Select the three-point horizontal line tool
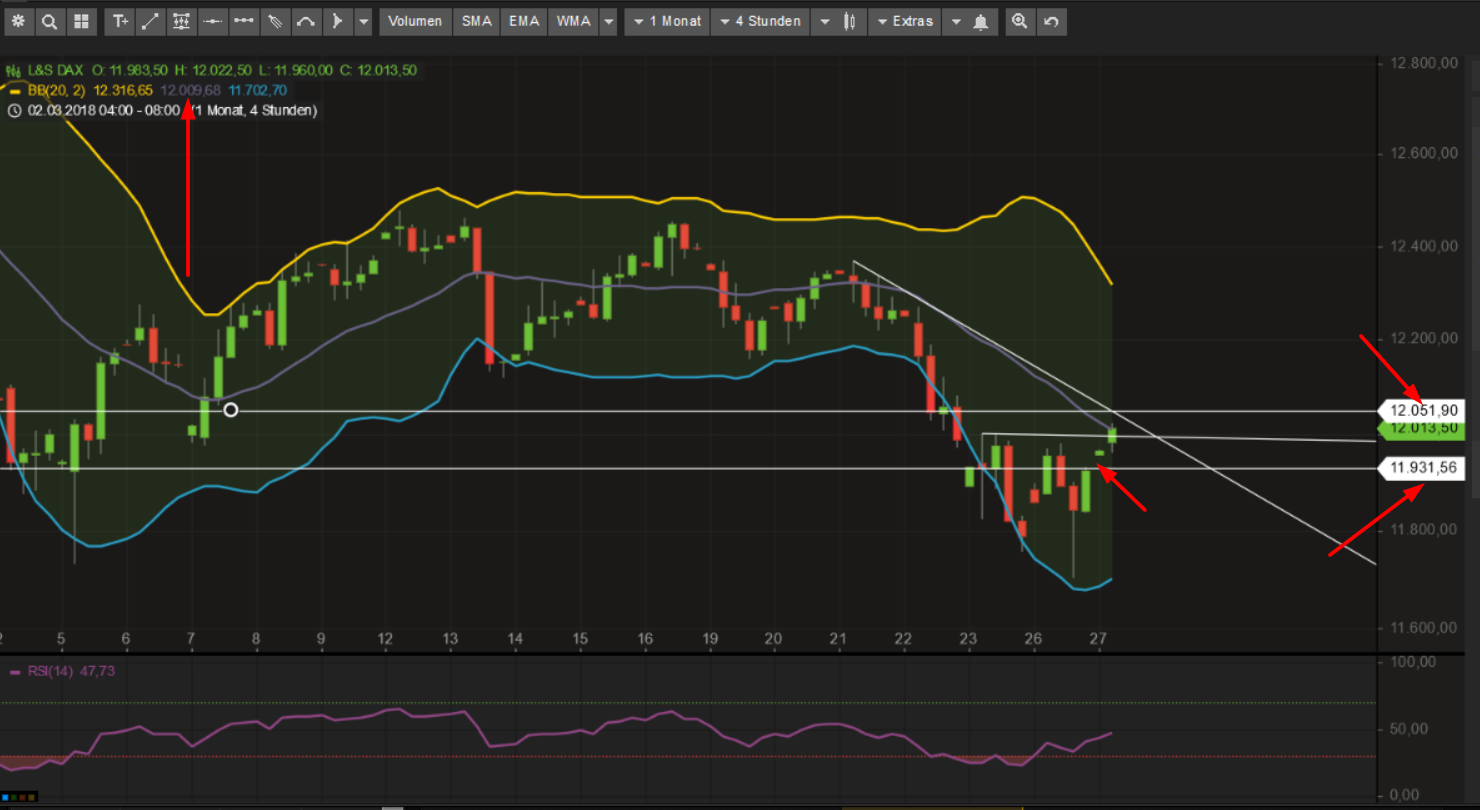 point(243,21)
